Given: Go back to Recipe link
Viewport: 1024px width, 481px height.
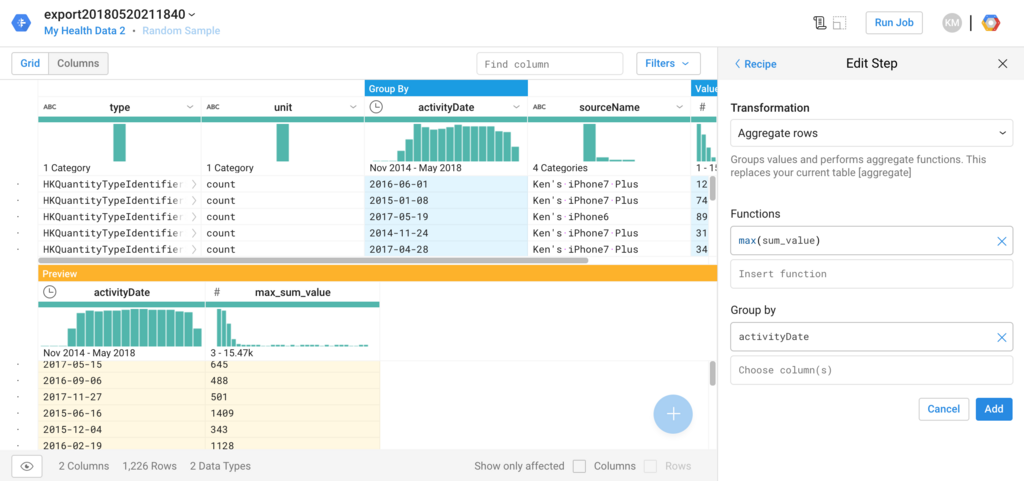Looking at the screenshot, I should [x=755, y=64].
